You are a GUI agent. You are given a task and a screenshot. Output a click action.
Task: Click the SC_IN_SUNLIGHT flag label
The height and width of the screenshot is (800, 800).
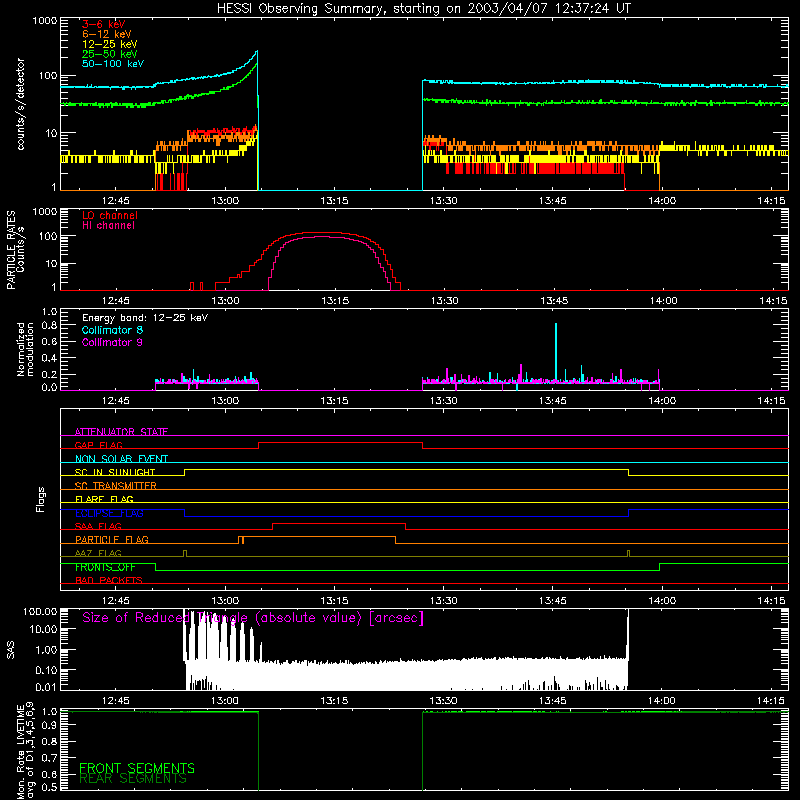pyautogui.click(x=115, y=472)
